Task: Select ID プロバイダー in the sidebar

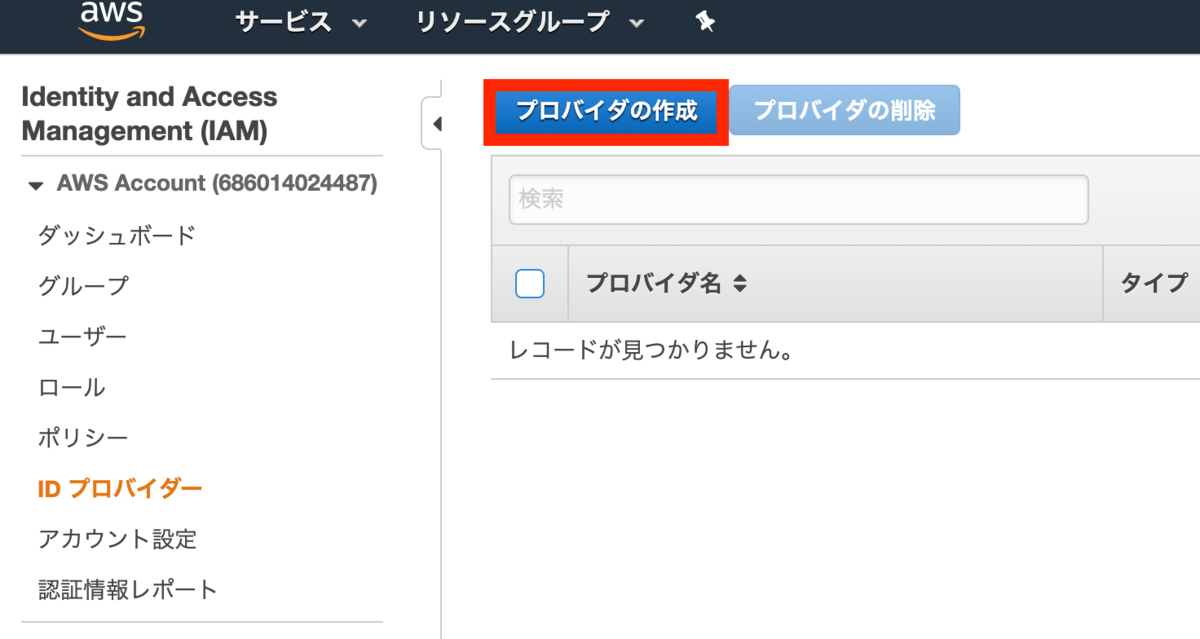Action: 120,489
